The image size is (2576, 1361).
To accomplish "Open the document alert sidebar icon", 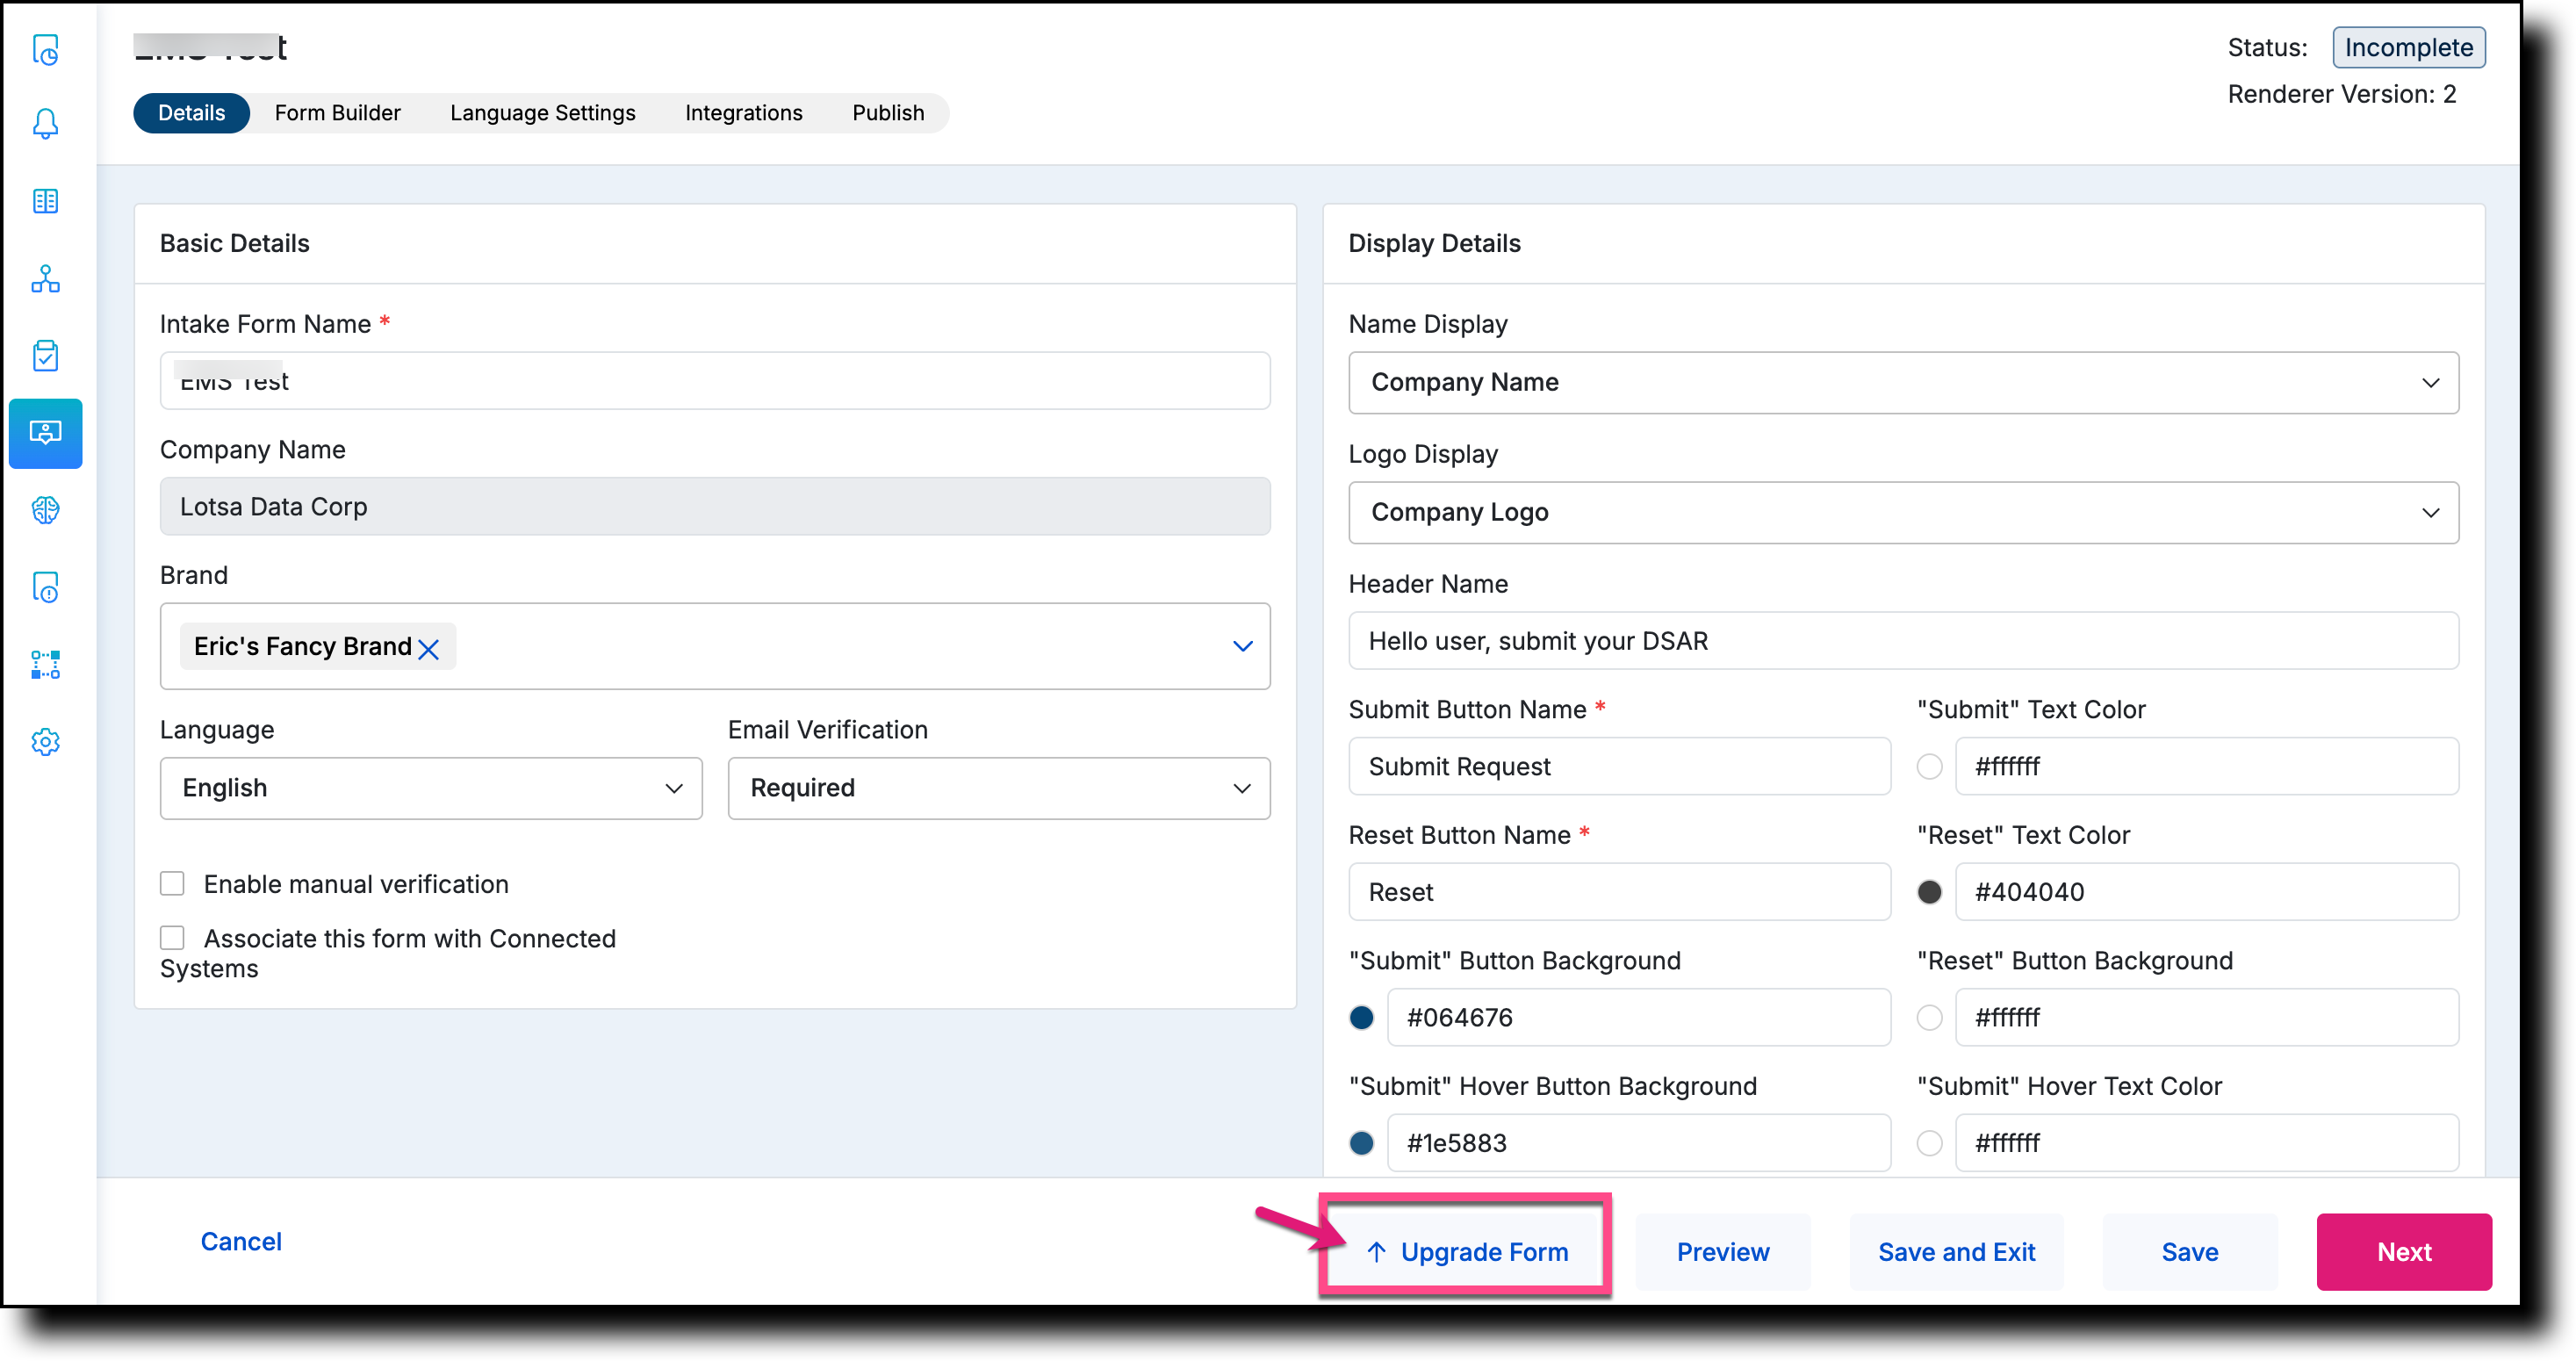I will click(46, 587).
